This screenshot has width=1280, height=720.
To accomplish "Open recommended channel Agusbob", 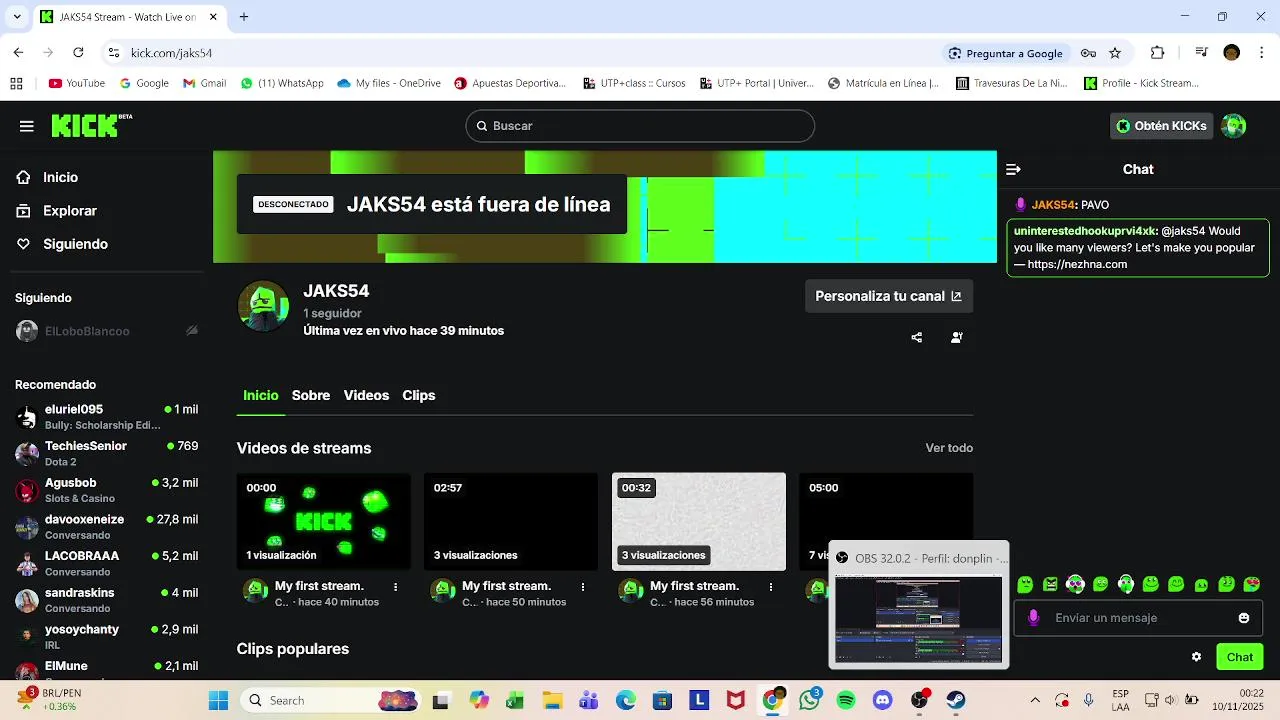I will 106,490.
